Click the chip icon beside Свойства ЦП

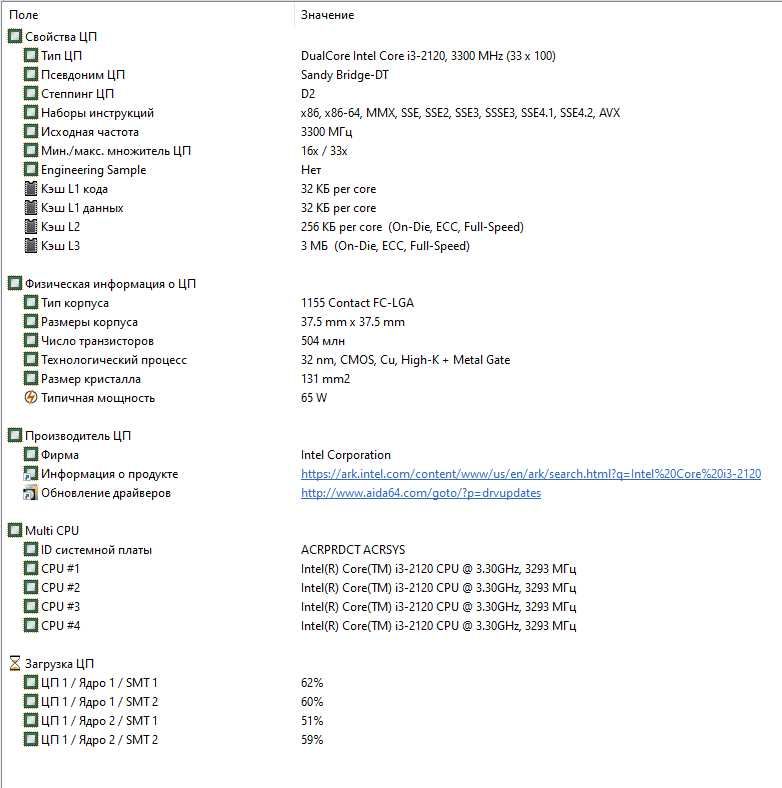coord(15,36)
